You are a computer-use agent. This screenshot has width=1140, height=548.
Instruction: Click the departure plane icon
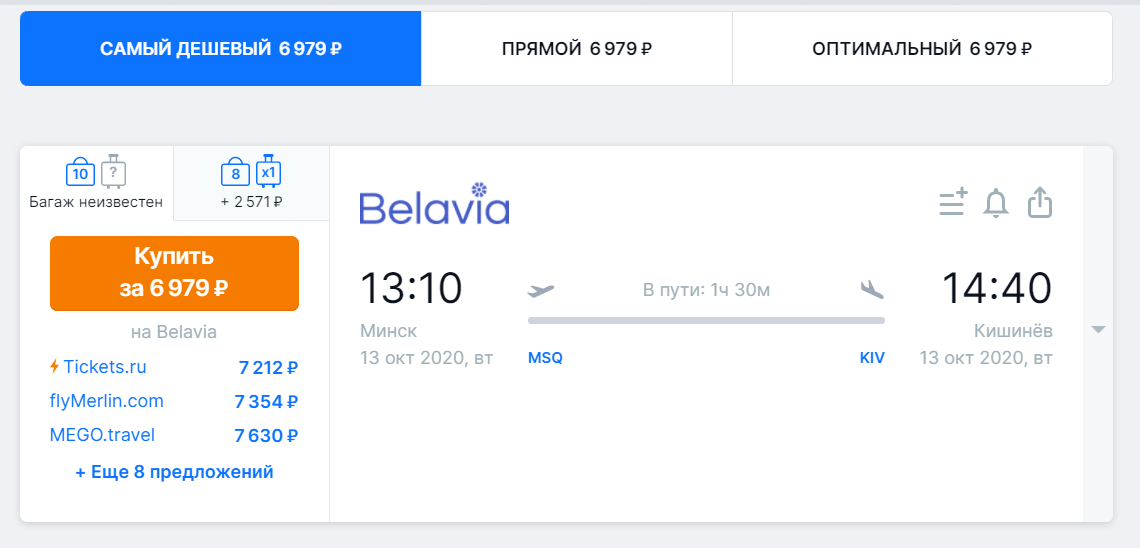tap(541, 291)
